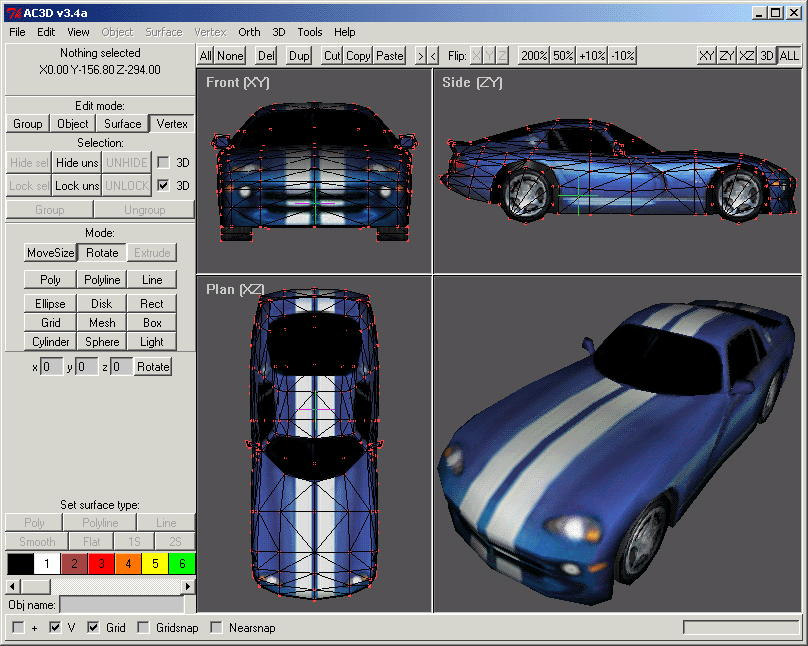This screenshot has height=646, width=808.
Task: Click the 200% zoom toolbar button
Action: point(534,56)
